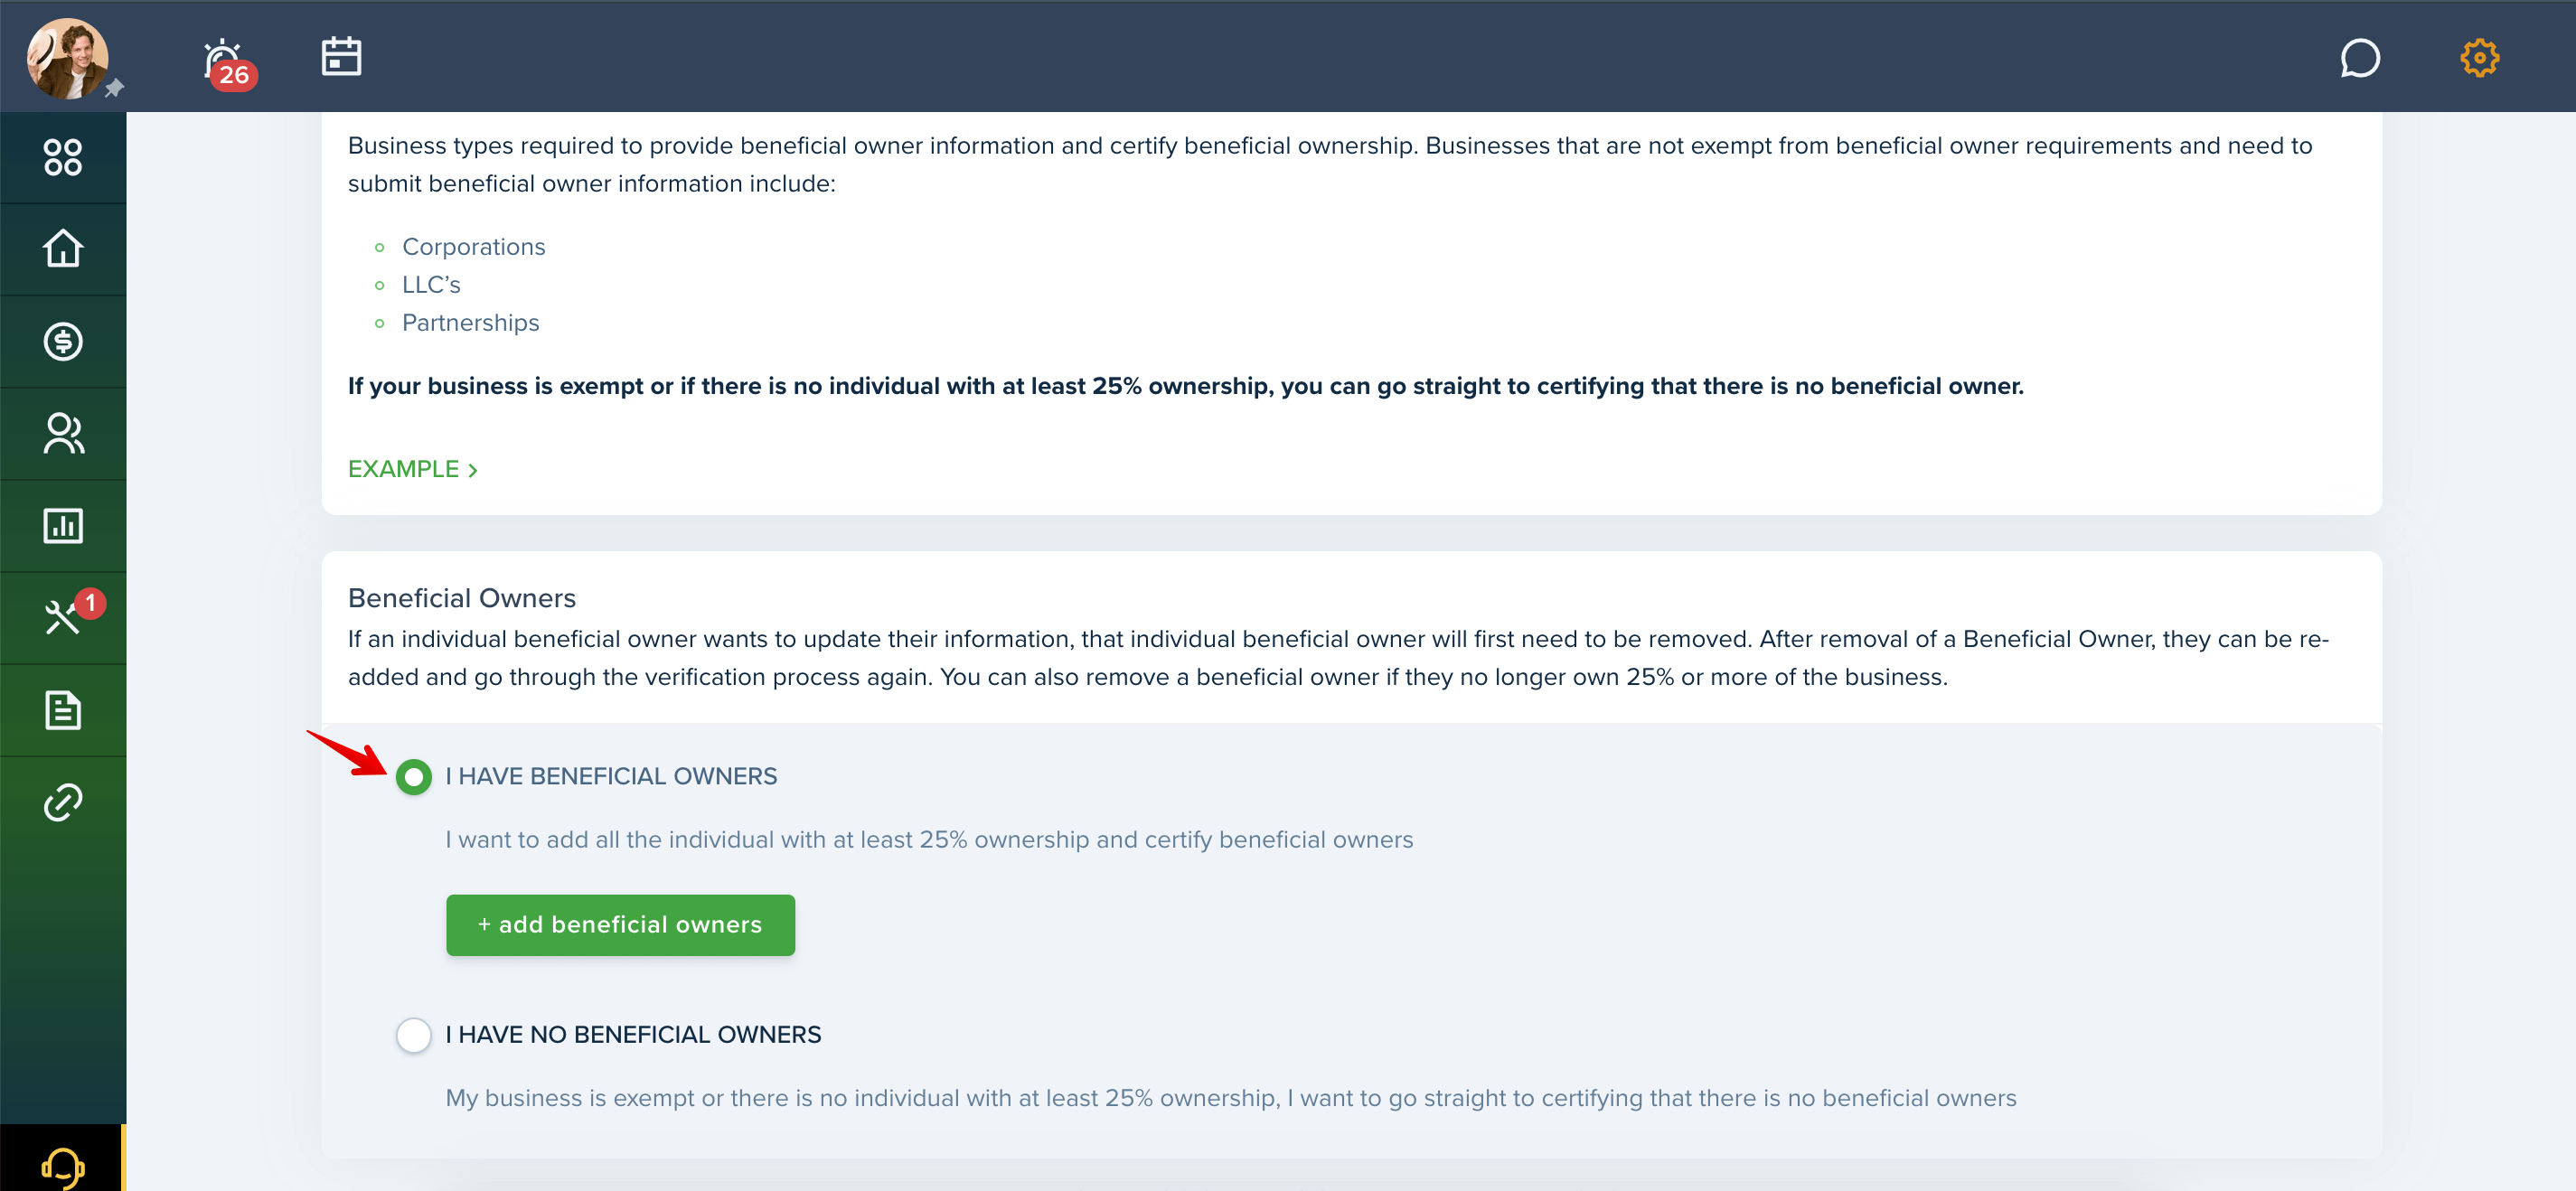The image size is (2576, 1191).
Task: Open the orange settings gear icon
Action: click(x=2479, y=58)
